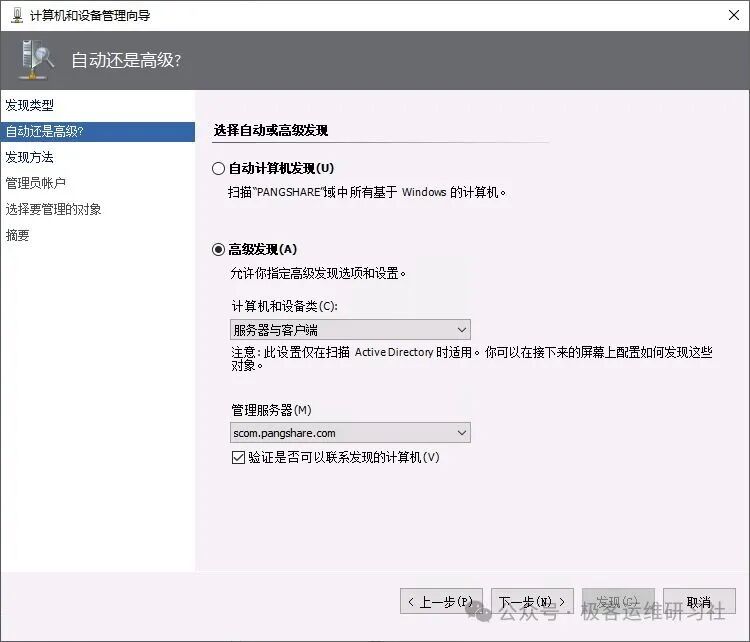The height and width of the screenshot is (642, 750).
Task: Click the 发现(C) button
Action: tap(618, 601)
